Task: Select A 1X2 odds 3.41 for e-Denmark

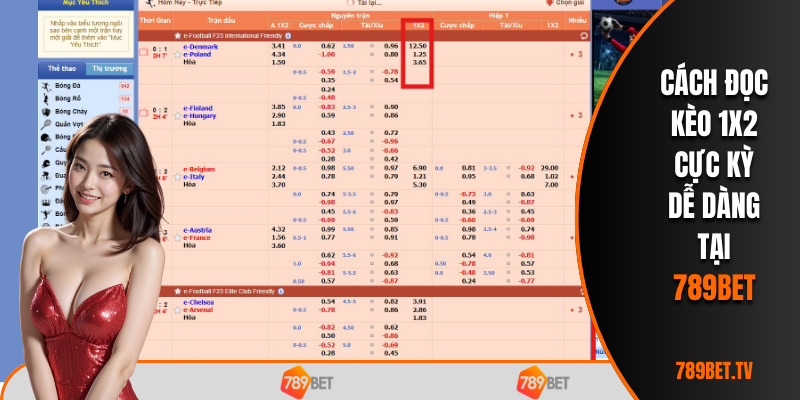Action: pos(279,46)
